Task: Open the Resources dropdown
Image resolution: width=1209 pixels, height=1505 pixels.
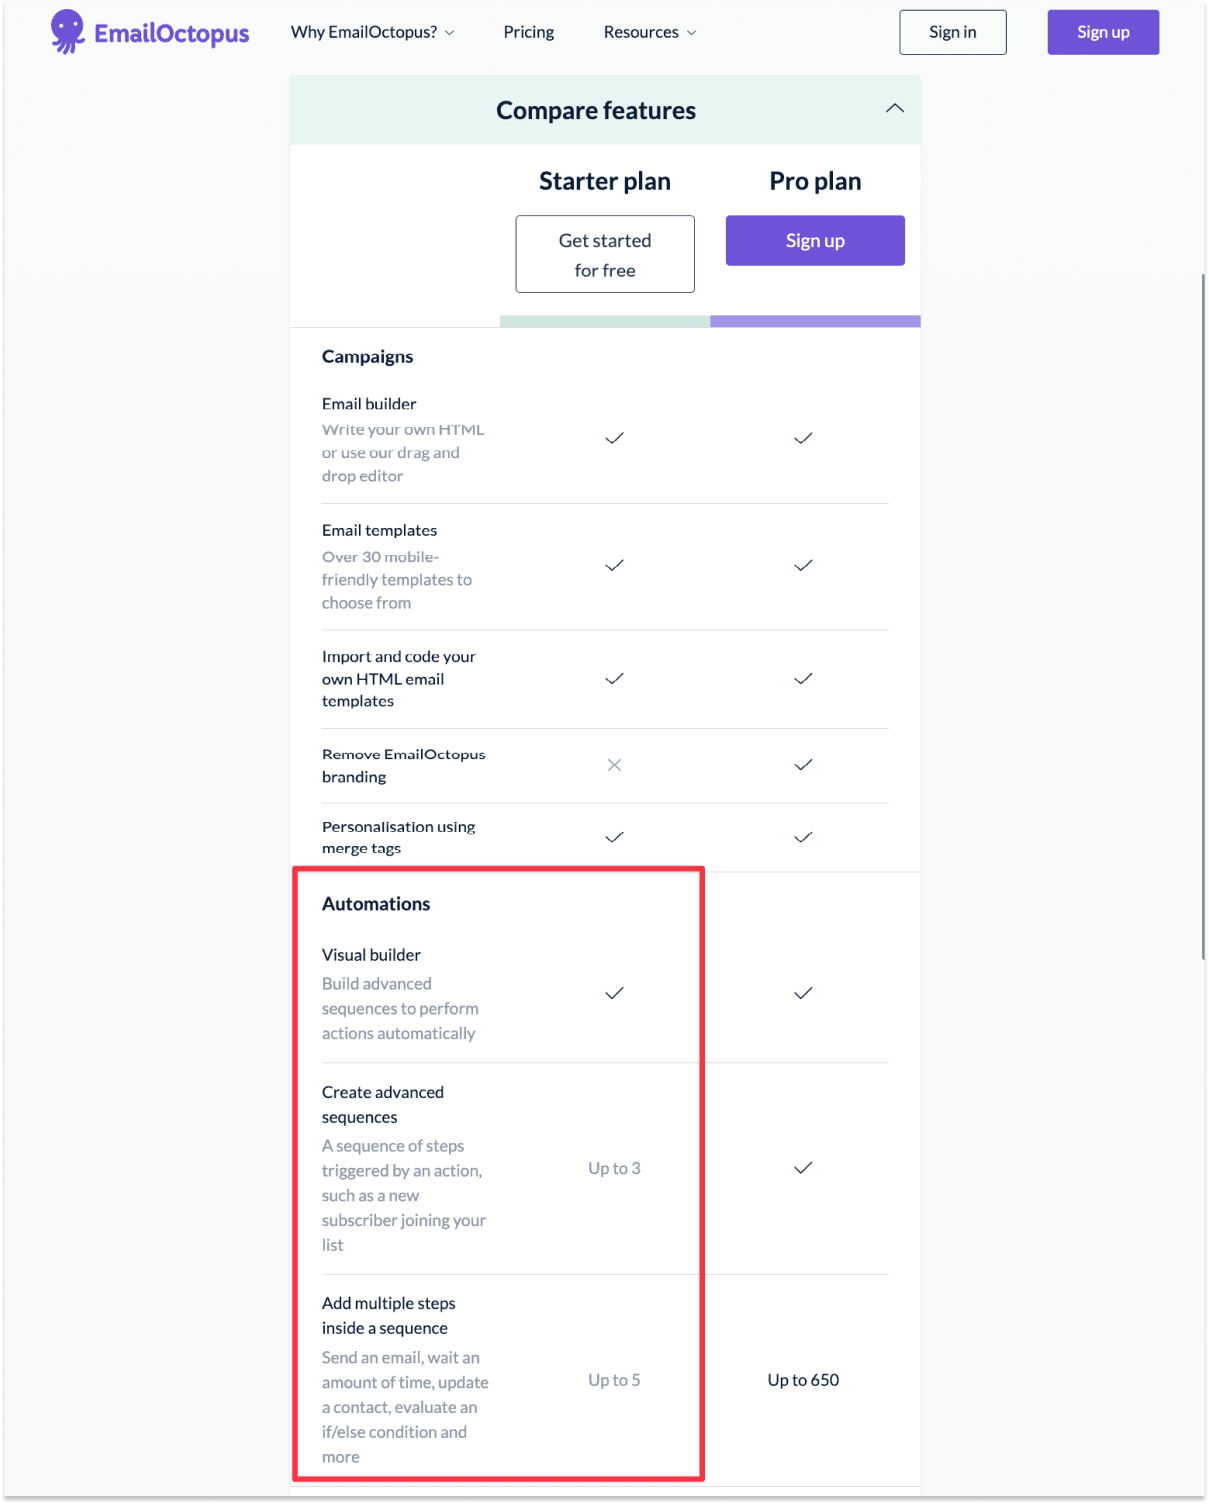Action: [x=648, y=31]
